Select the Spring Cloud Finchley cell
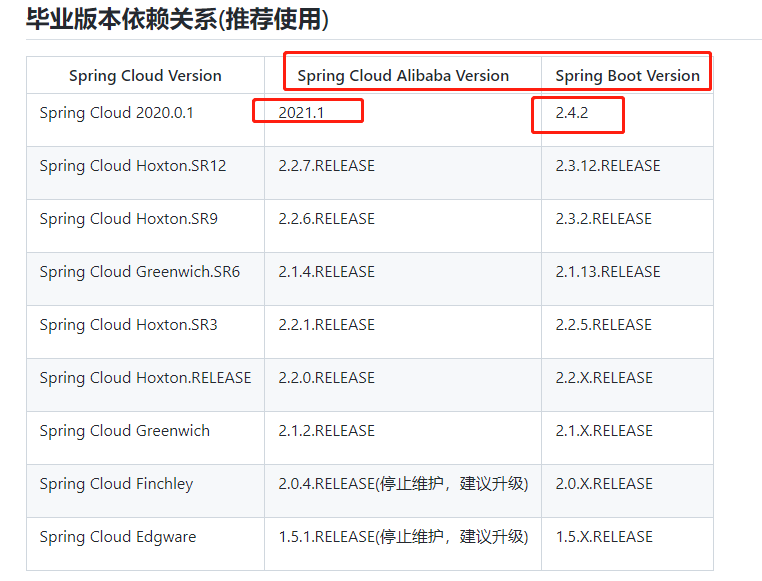The height and width of the screenshot is (581, 762). (x=145, y=491)
